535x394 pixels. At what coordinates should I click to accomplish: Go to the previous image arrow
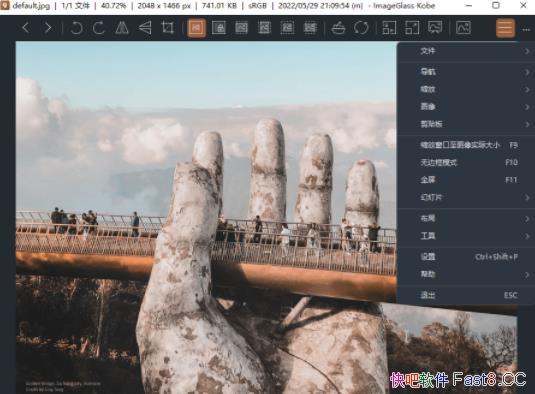(26, 28)
